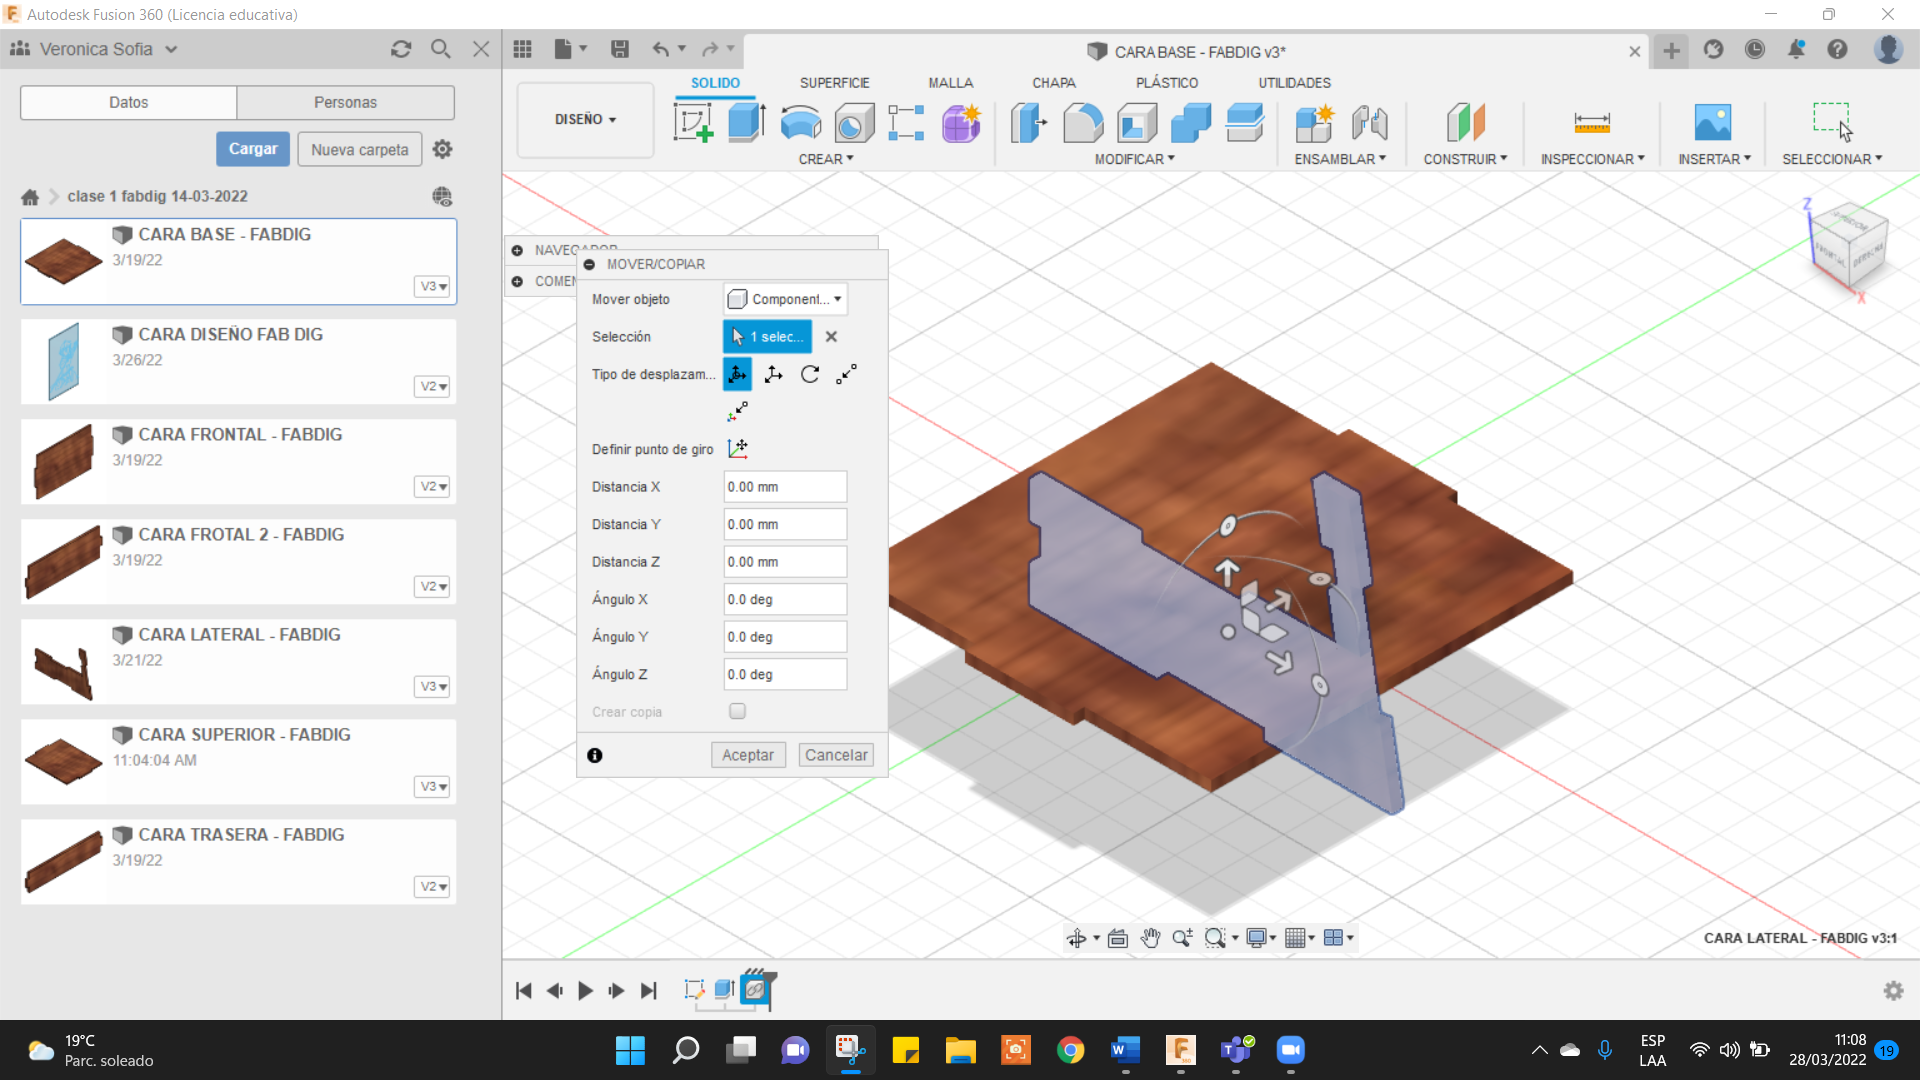Choose Rotate displacement type

tap(810, 374)
